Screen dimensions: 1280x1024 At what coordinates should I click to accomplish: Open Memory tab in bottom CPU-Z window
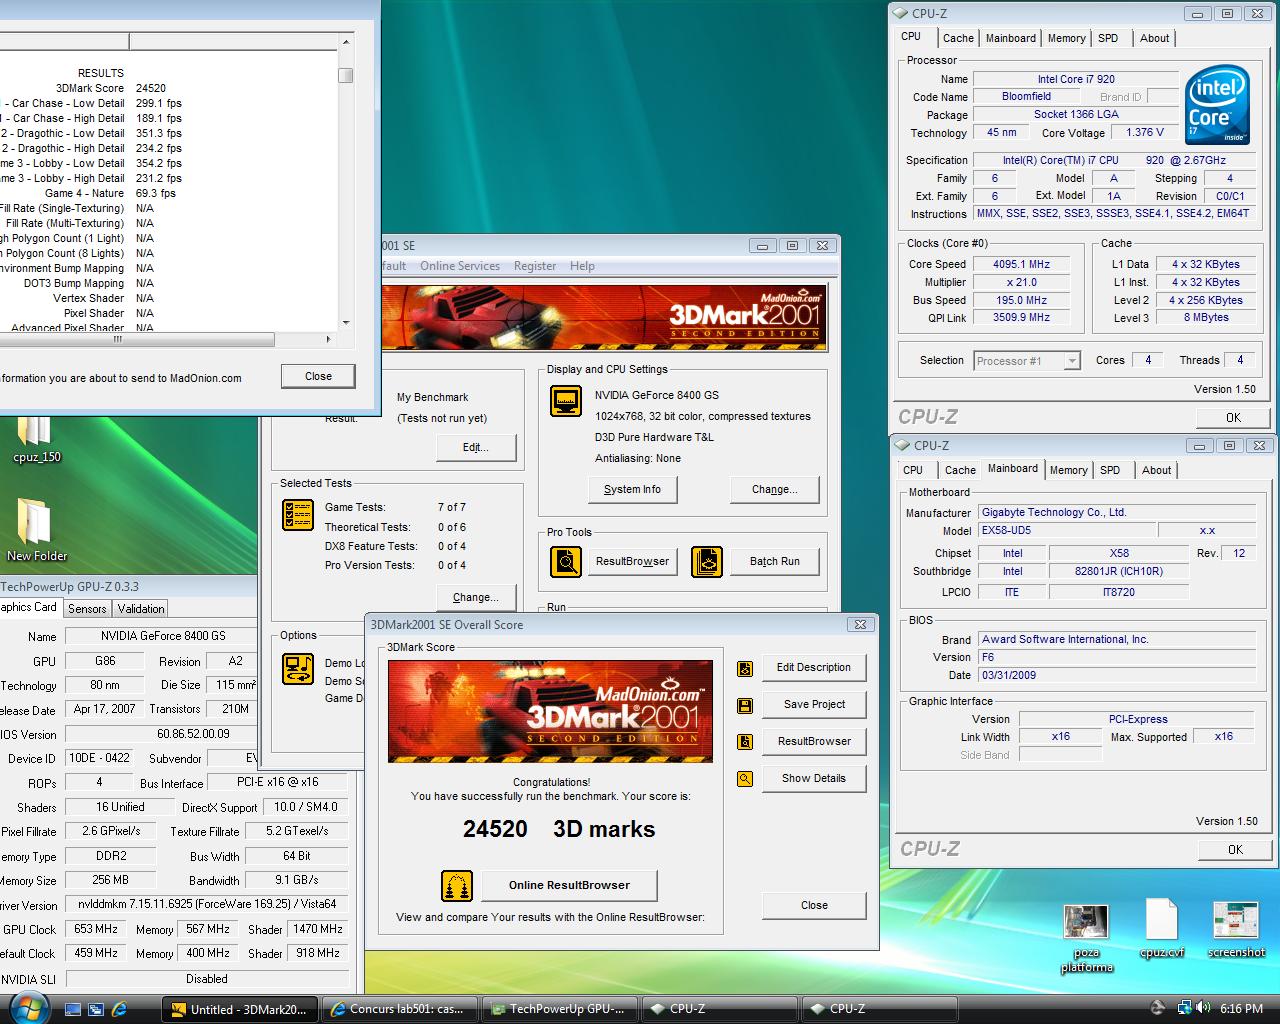coord(1068,470)
